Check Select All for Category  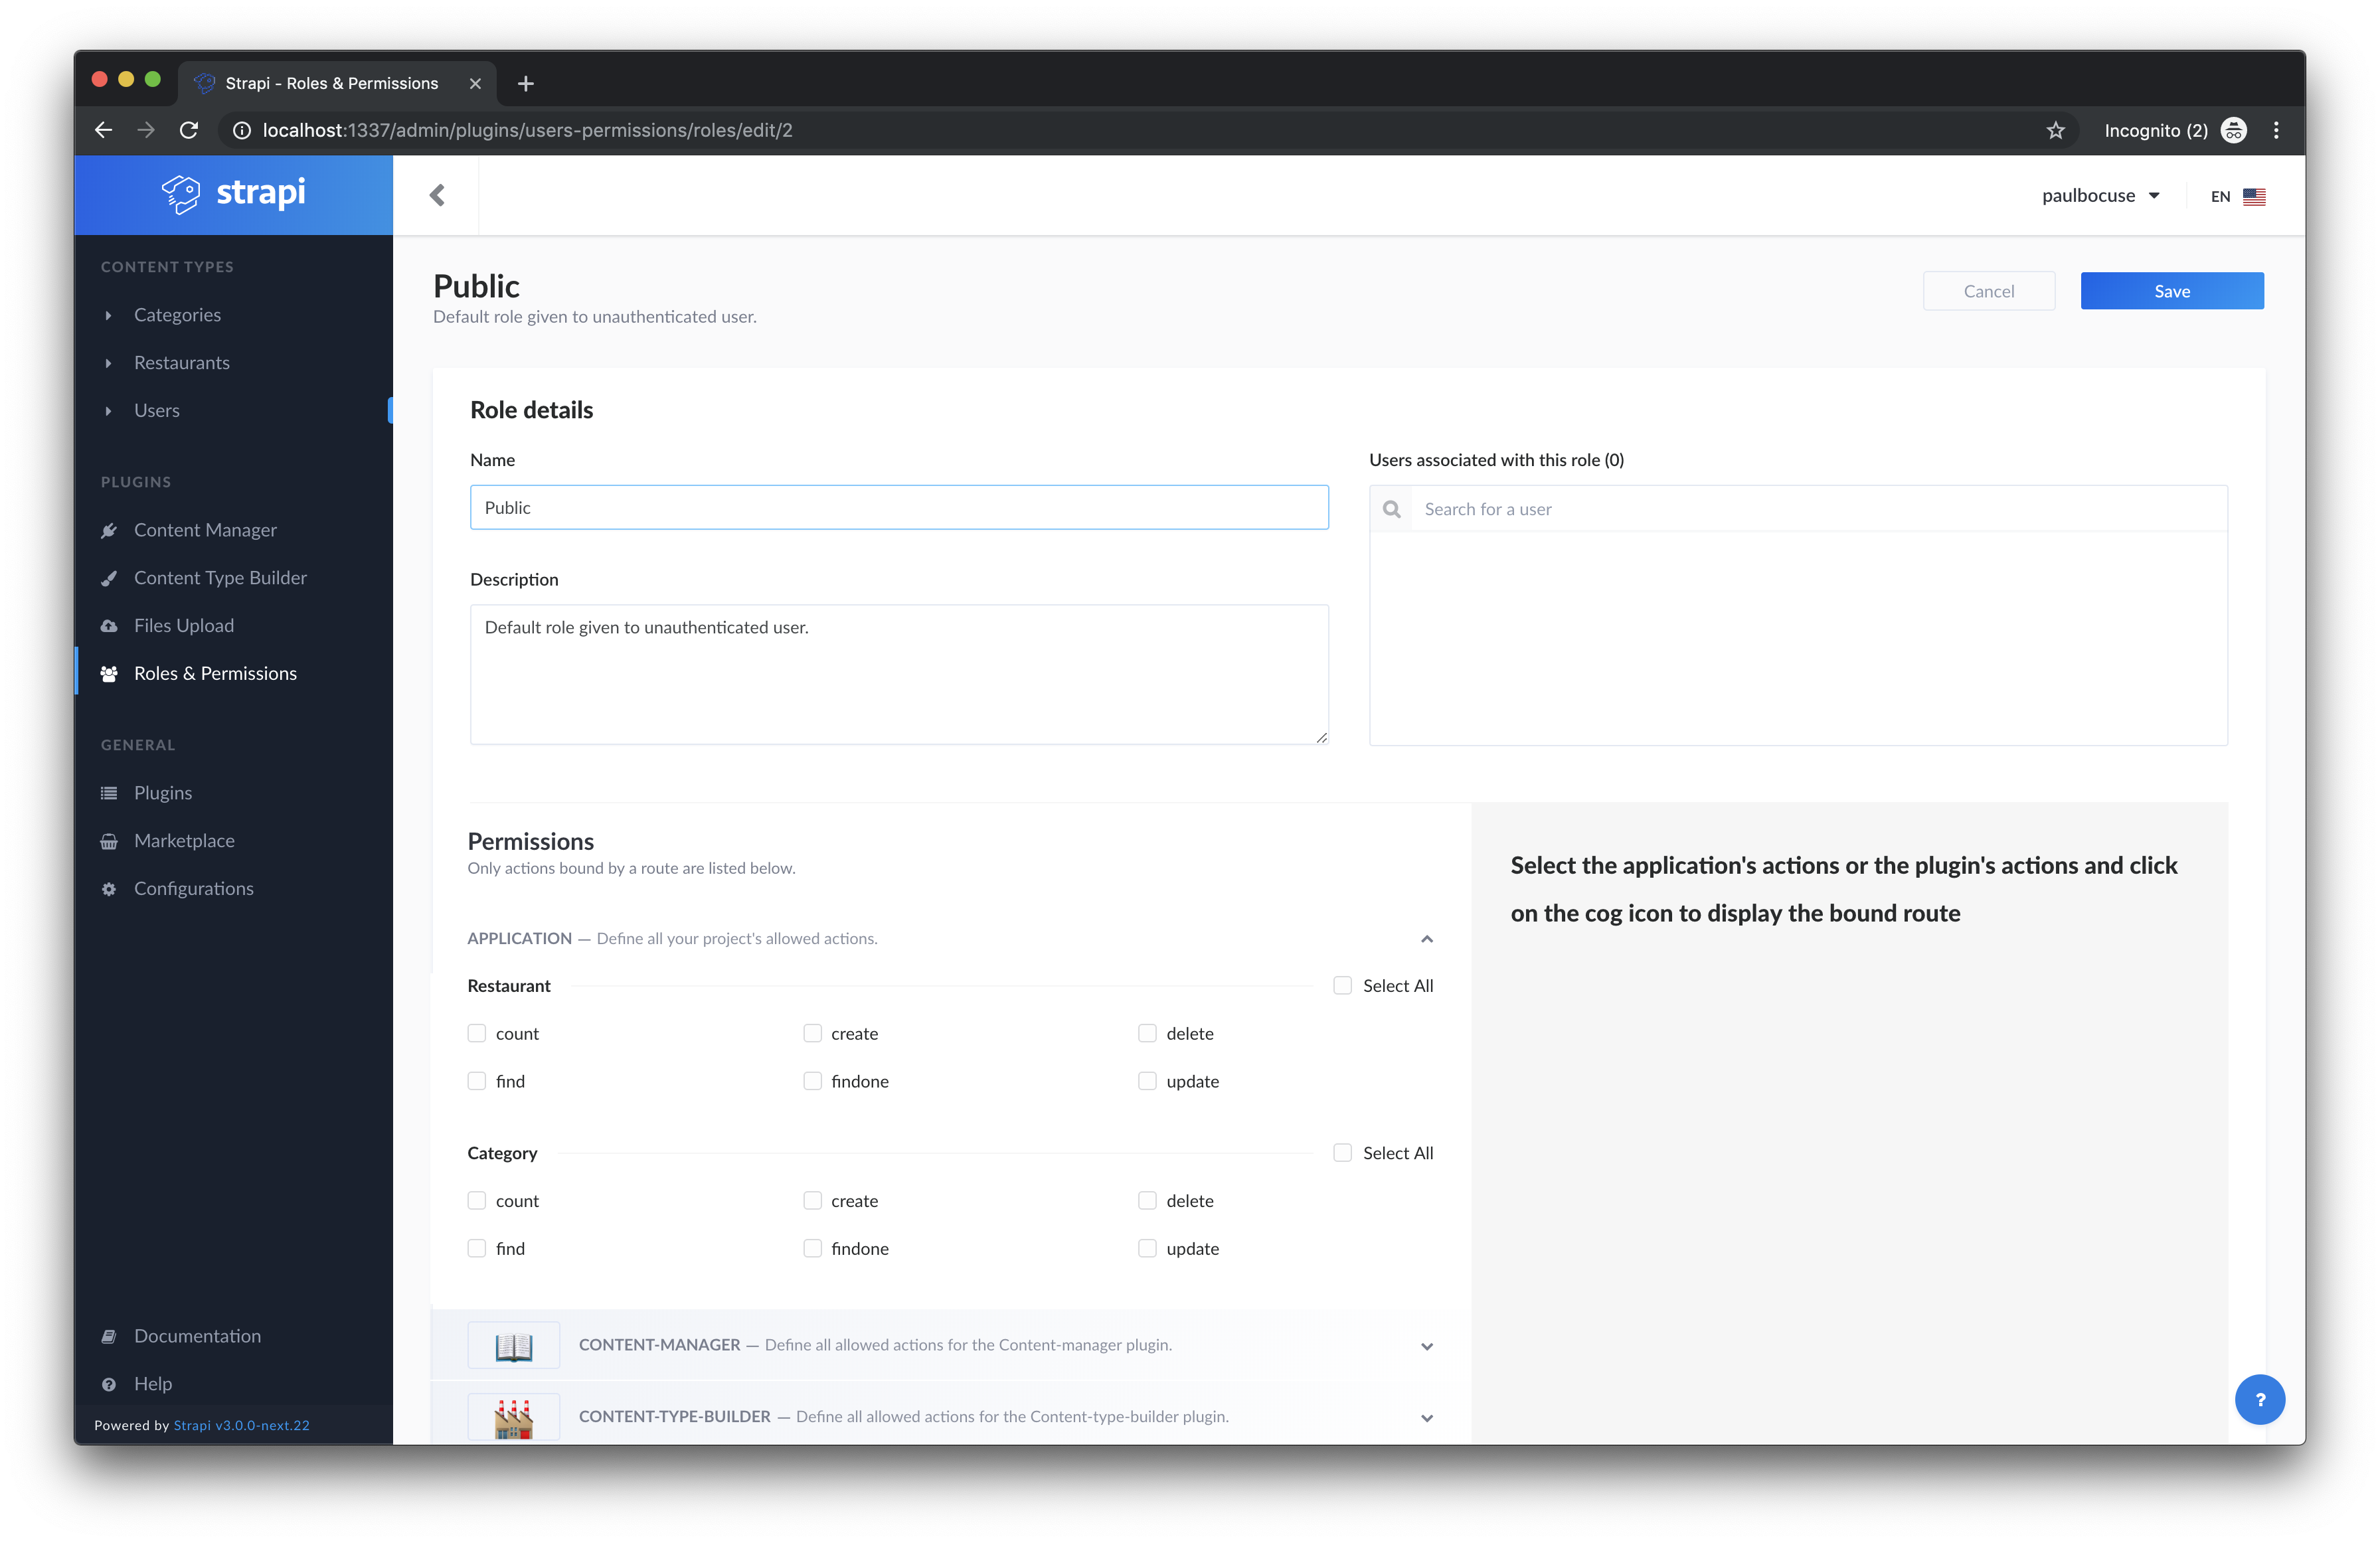point(1343,1153)
